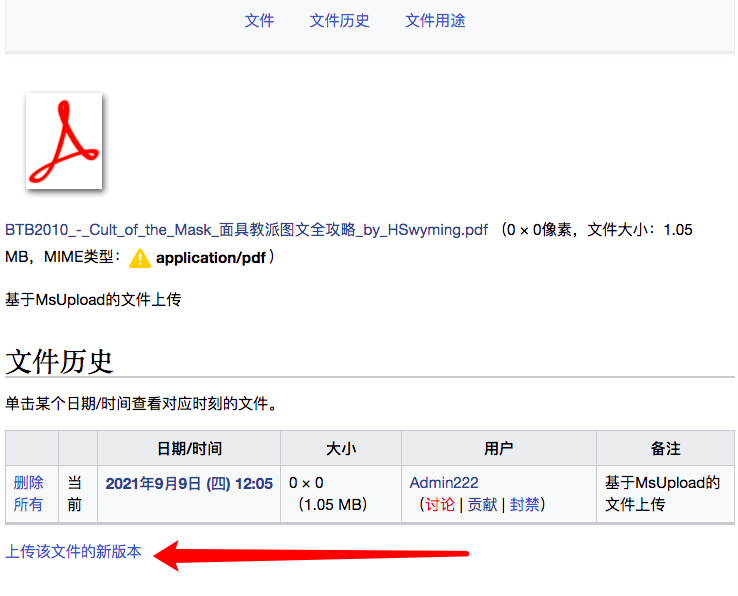Select the 备注 column header
The height and width of the screenshot is (596, 738).
pos(666,448)
